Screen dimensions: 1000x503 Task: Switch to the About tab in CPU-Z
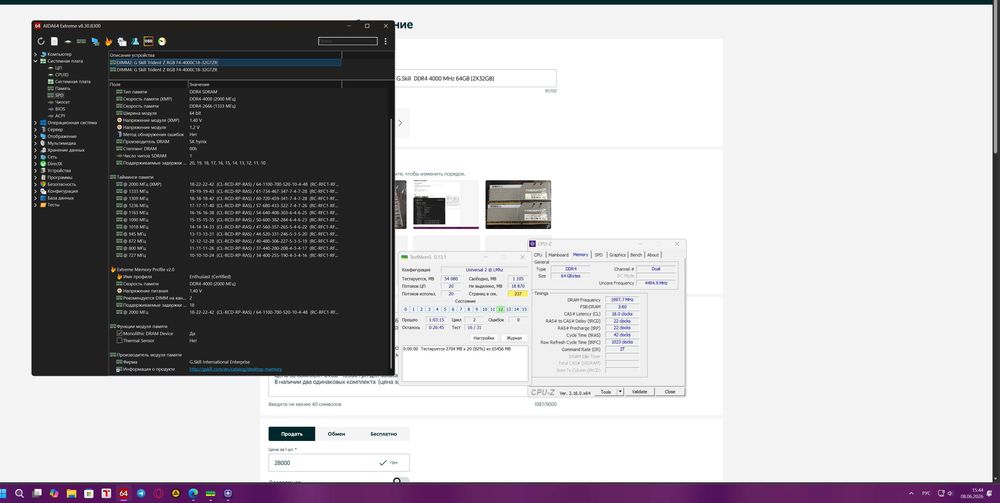click(x=653, y=254)
